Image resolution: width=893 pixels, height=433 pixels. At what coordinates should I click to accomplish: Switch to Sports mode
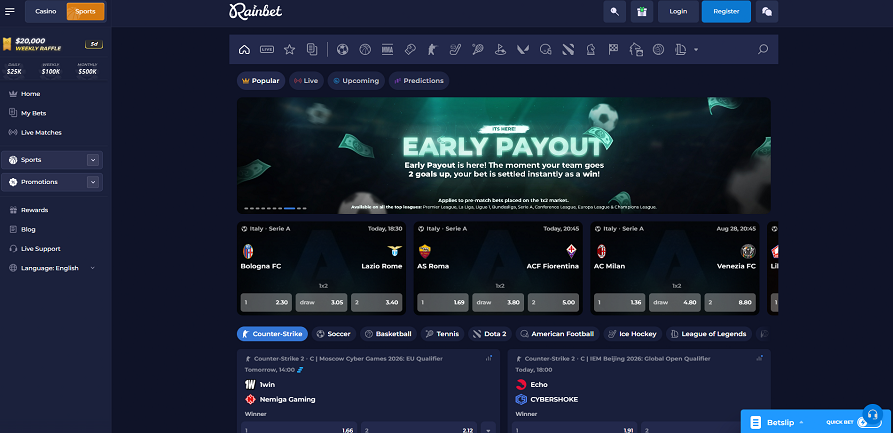click(85, 11)
